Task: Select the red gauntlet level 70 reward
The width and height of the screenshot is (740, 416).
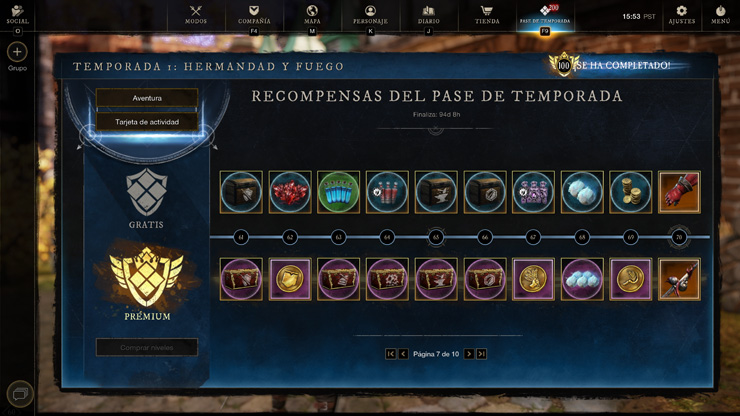Action: (679, 192)
